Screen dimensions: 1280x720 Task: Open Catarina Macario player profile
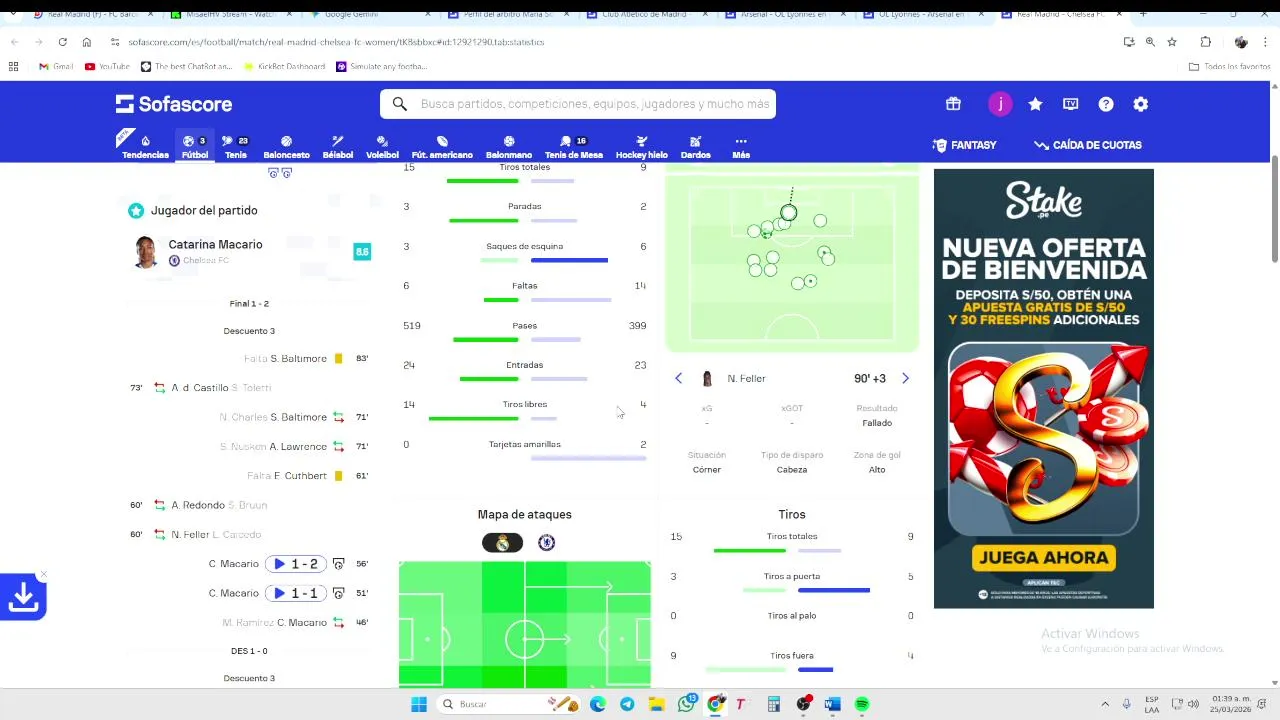pyautogui.click(x=215, y=244)
